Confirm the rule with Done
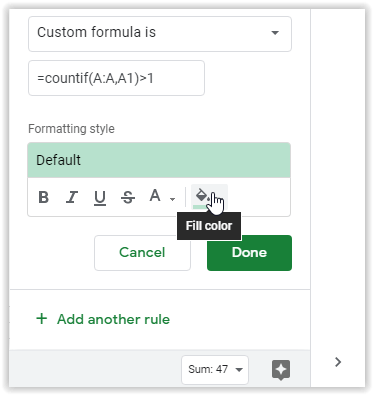373x395 pixels. (x=249, y=253)
